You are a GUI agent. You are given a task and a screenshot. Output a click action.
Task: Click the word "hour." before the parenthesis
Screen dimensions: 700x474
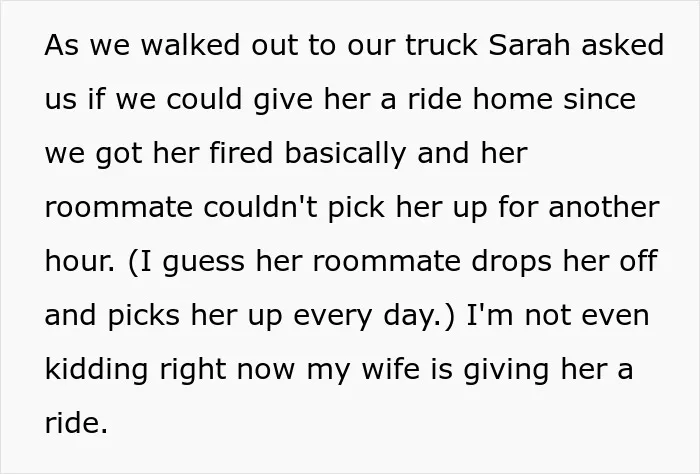click(79, 261)
